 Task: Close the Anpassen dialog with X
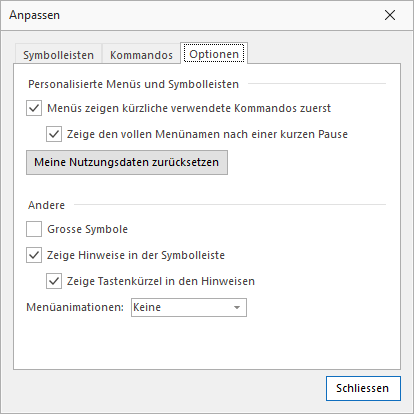[x=390, y=15]
